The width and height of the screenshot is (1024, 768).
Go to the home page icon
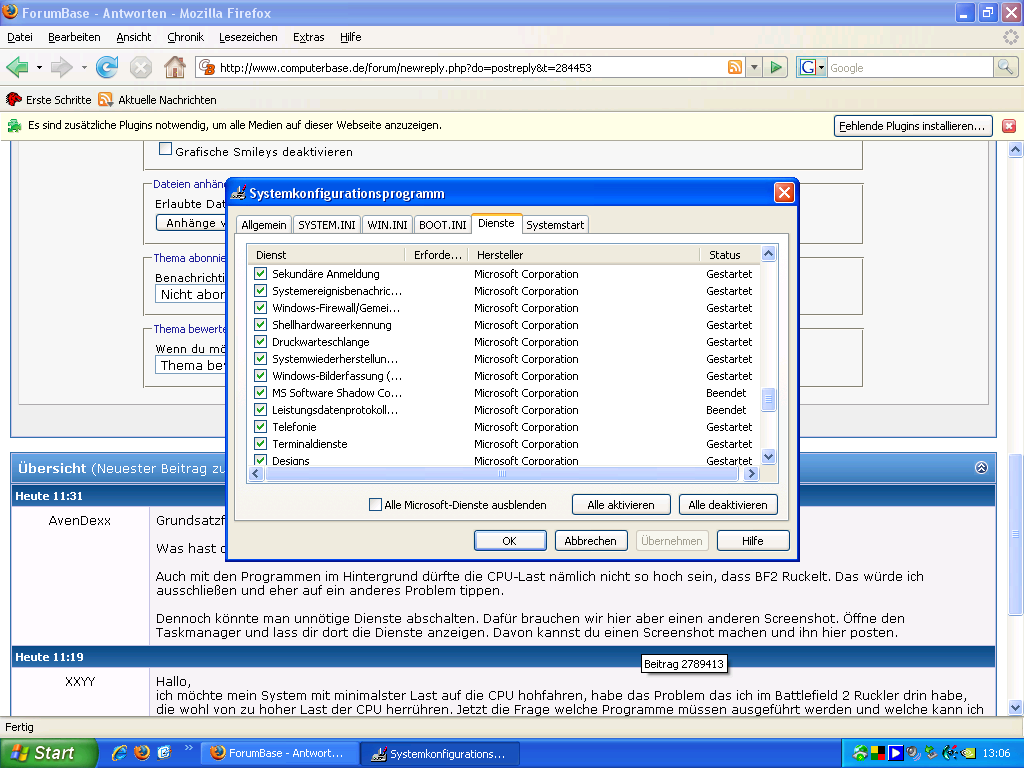point(174,67)
